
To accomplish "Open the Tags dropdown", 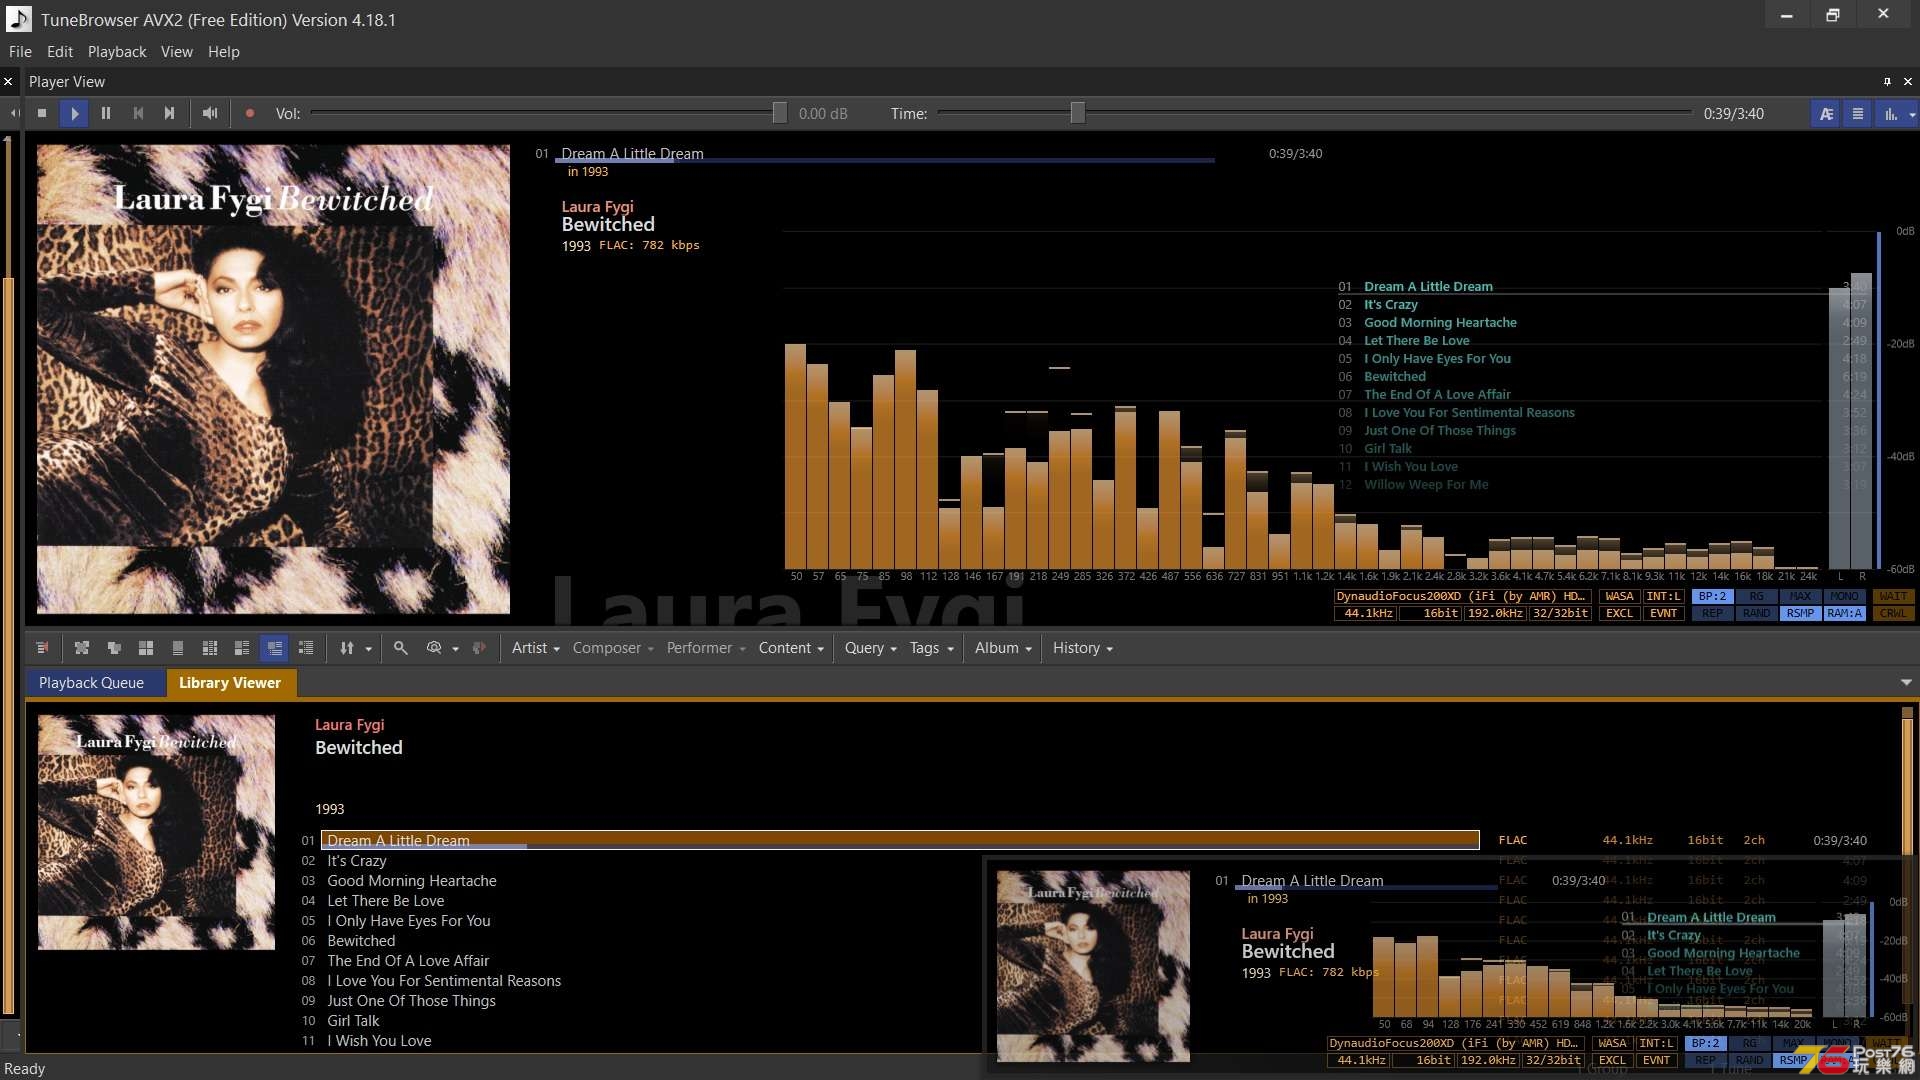I will point(931,648).
